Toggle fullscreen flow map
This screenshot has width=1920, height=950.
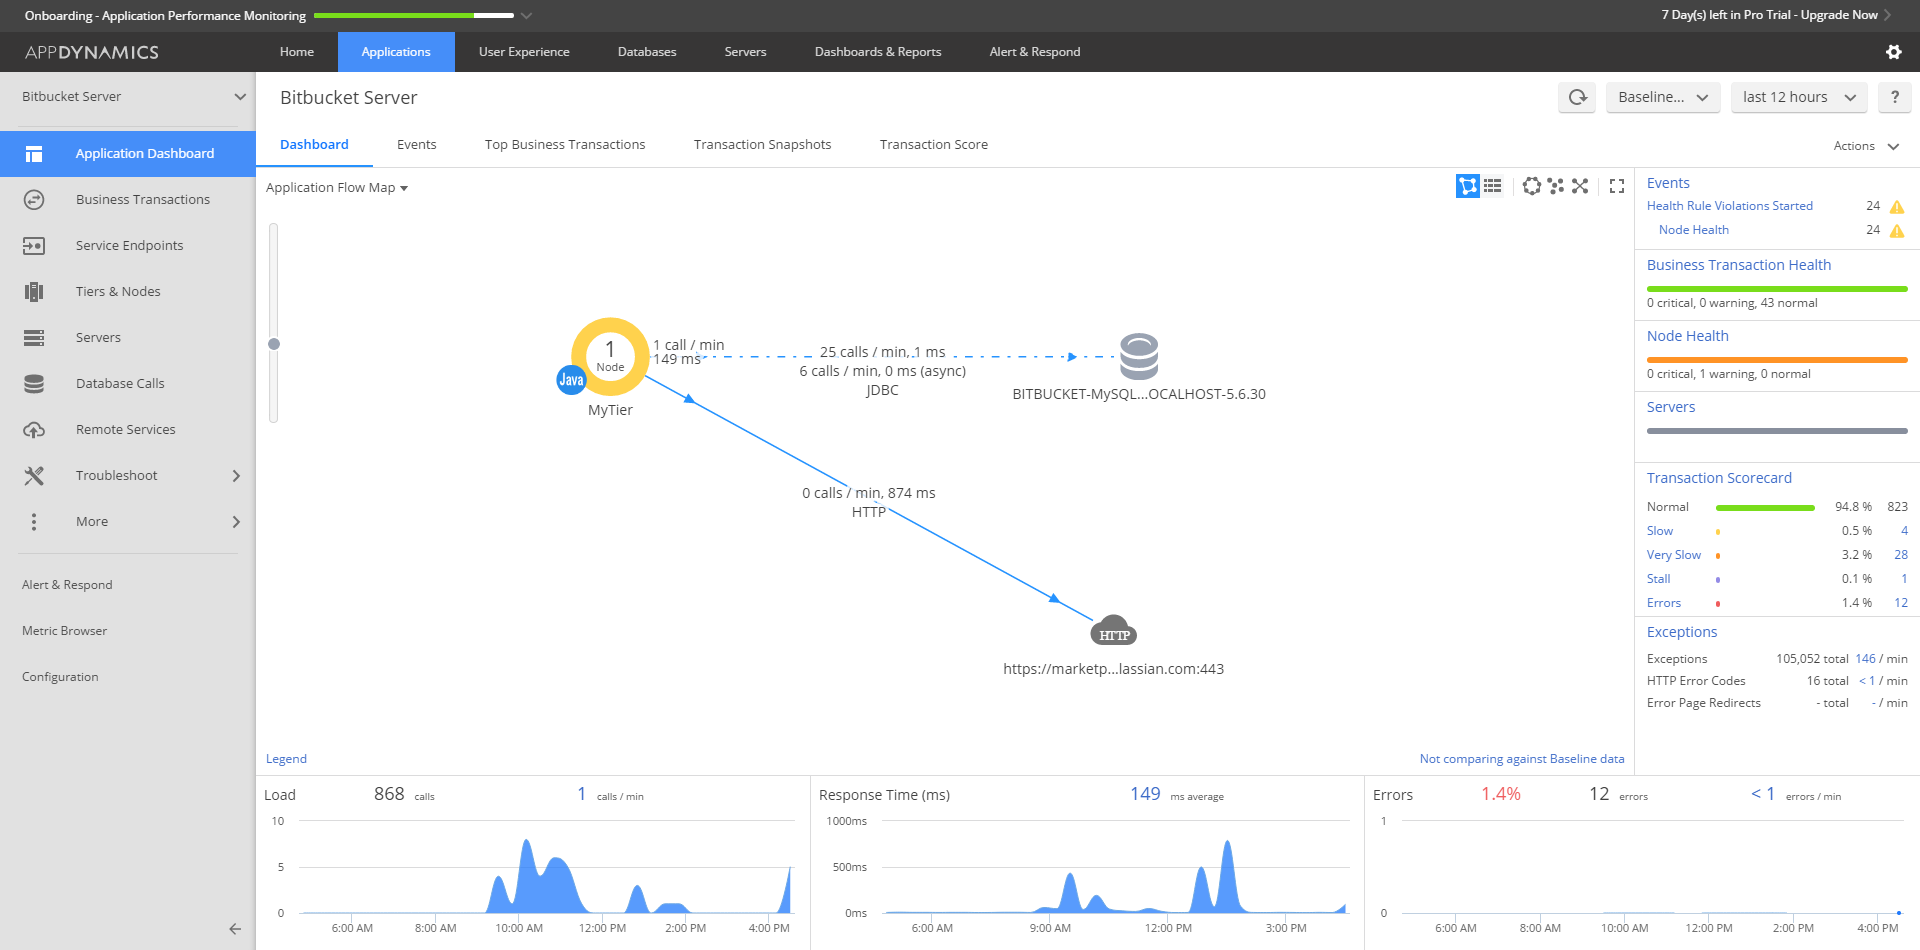[x=1617, y=186]
